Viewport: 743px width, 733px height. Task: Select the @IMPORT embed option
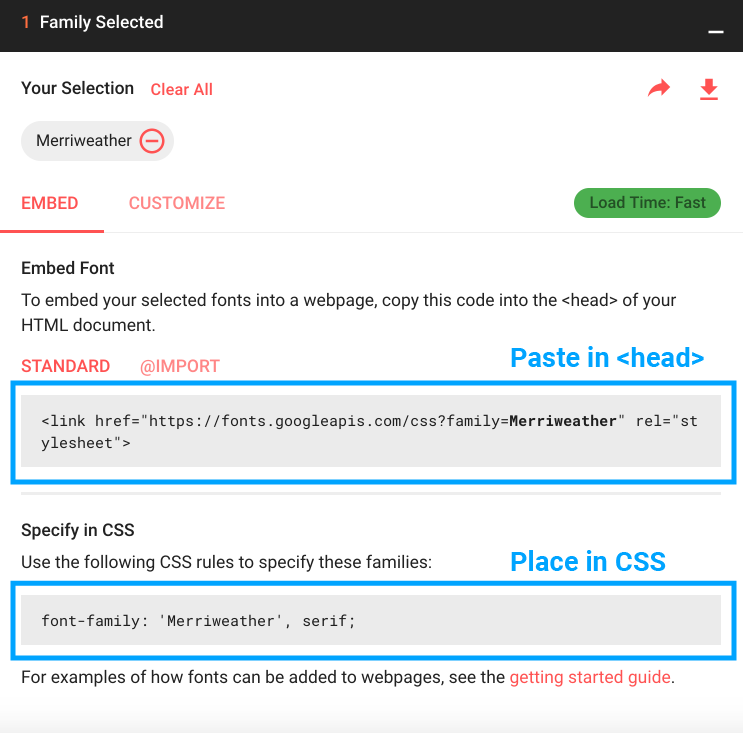[x=180, y=366]
